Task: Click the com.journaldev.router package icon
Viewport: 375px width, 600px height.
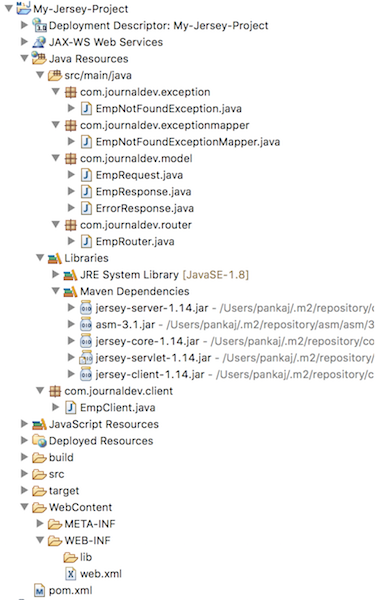Action: click(x=70, y=225)
